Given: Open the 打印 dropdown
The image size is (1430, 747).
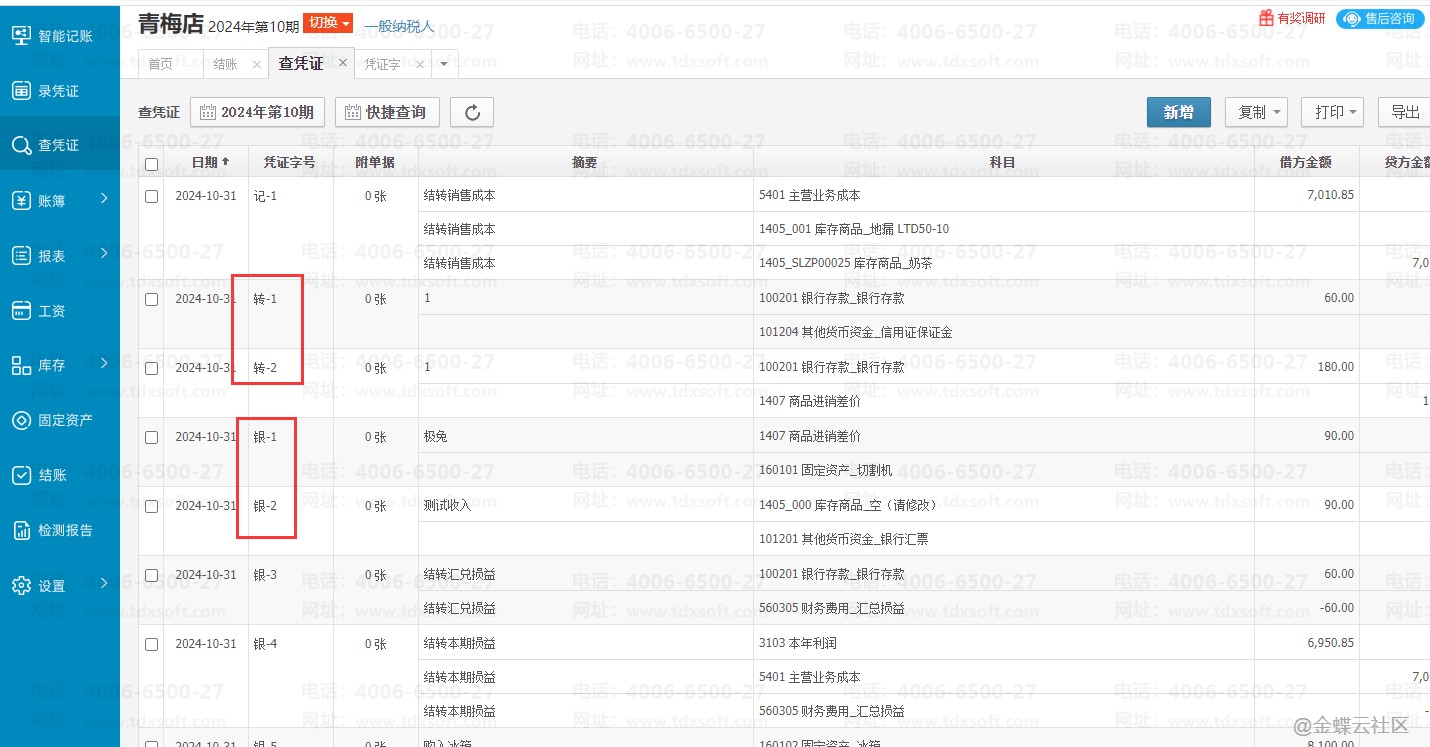Looking at the screenshot, I should (x=1333, y=112).
